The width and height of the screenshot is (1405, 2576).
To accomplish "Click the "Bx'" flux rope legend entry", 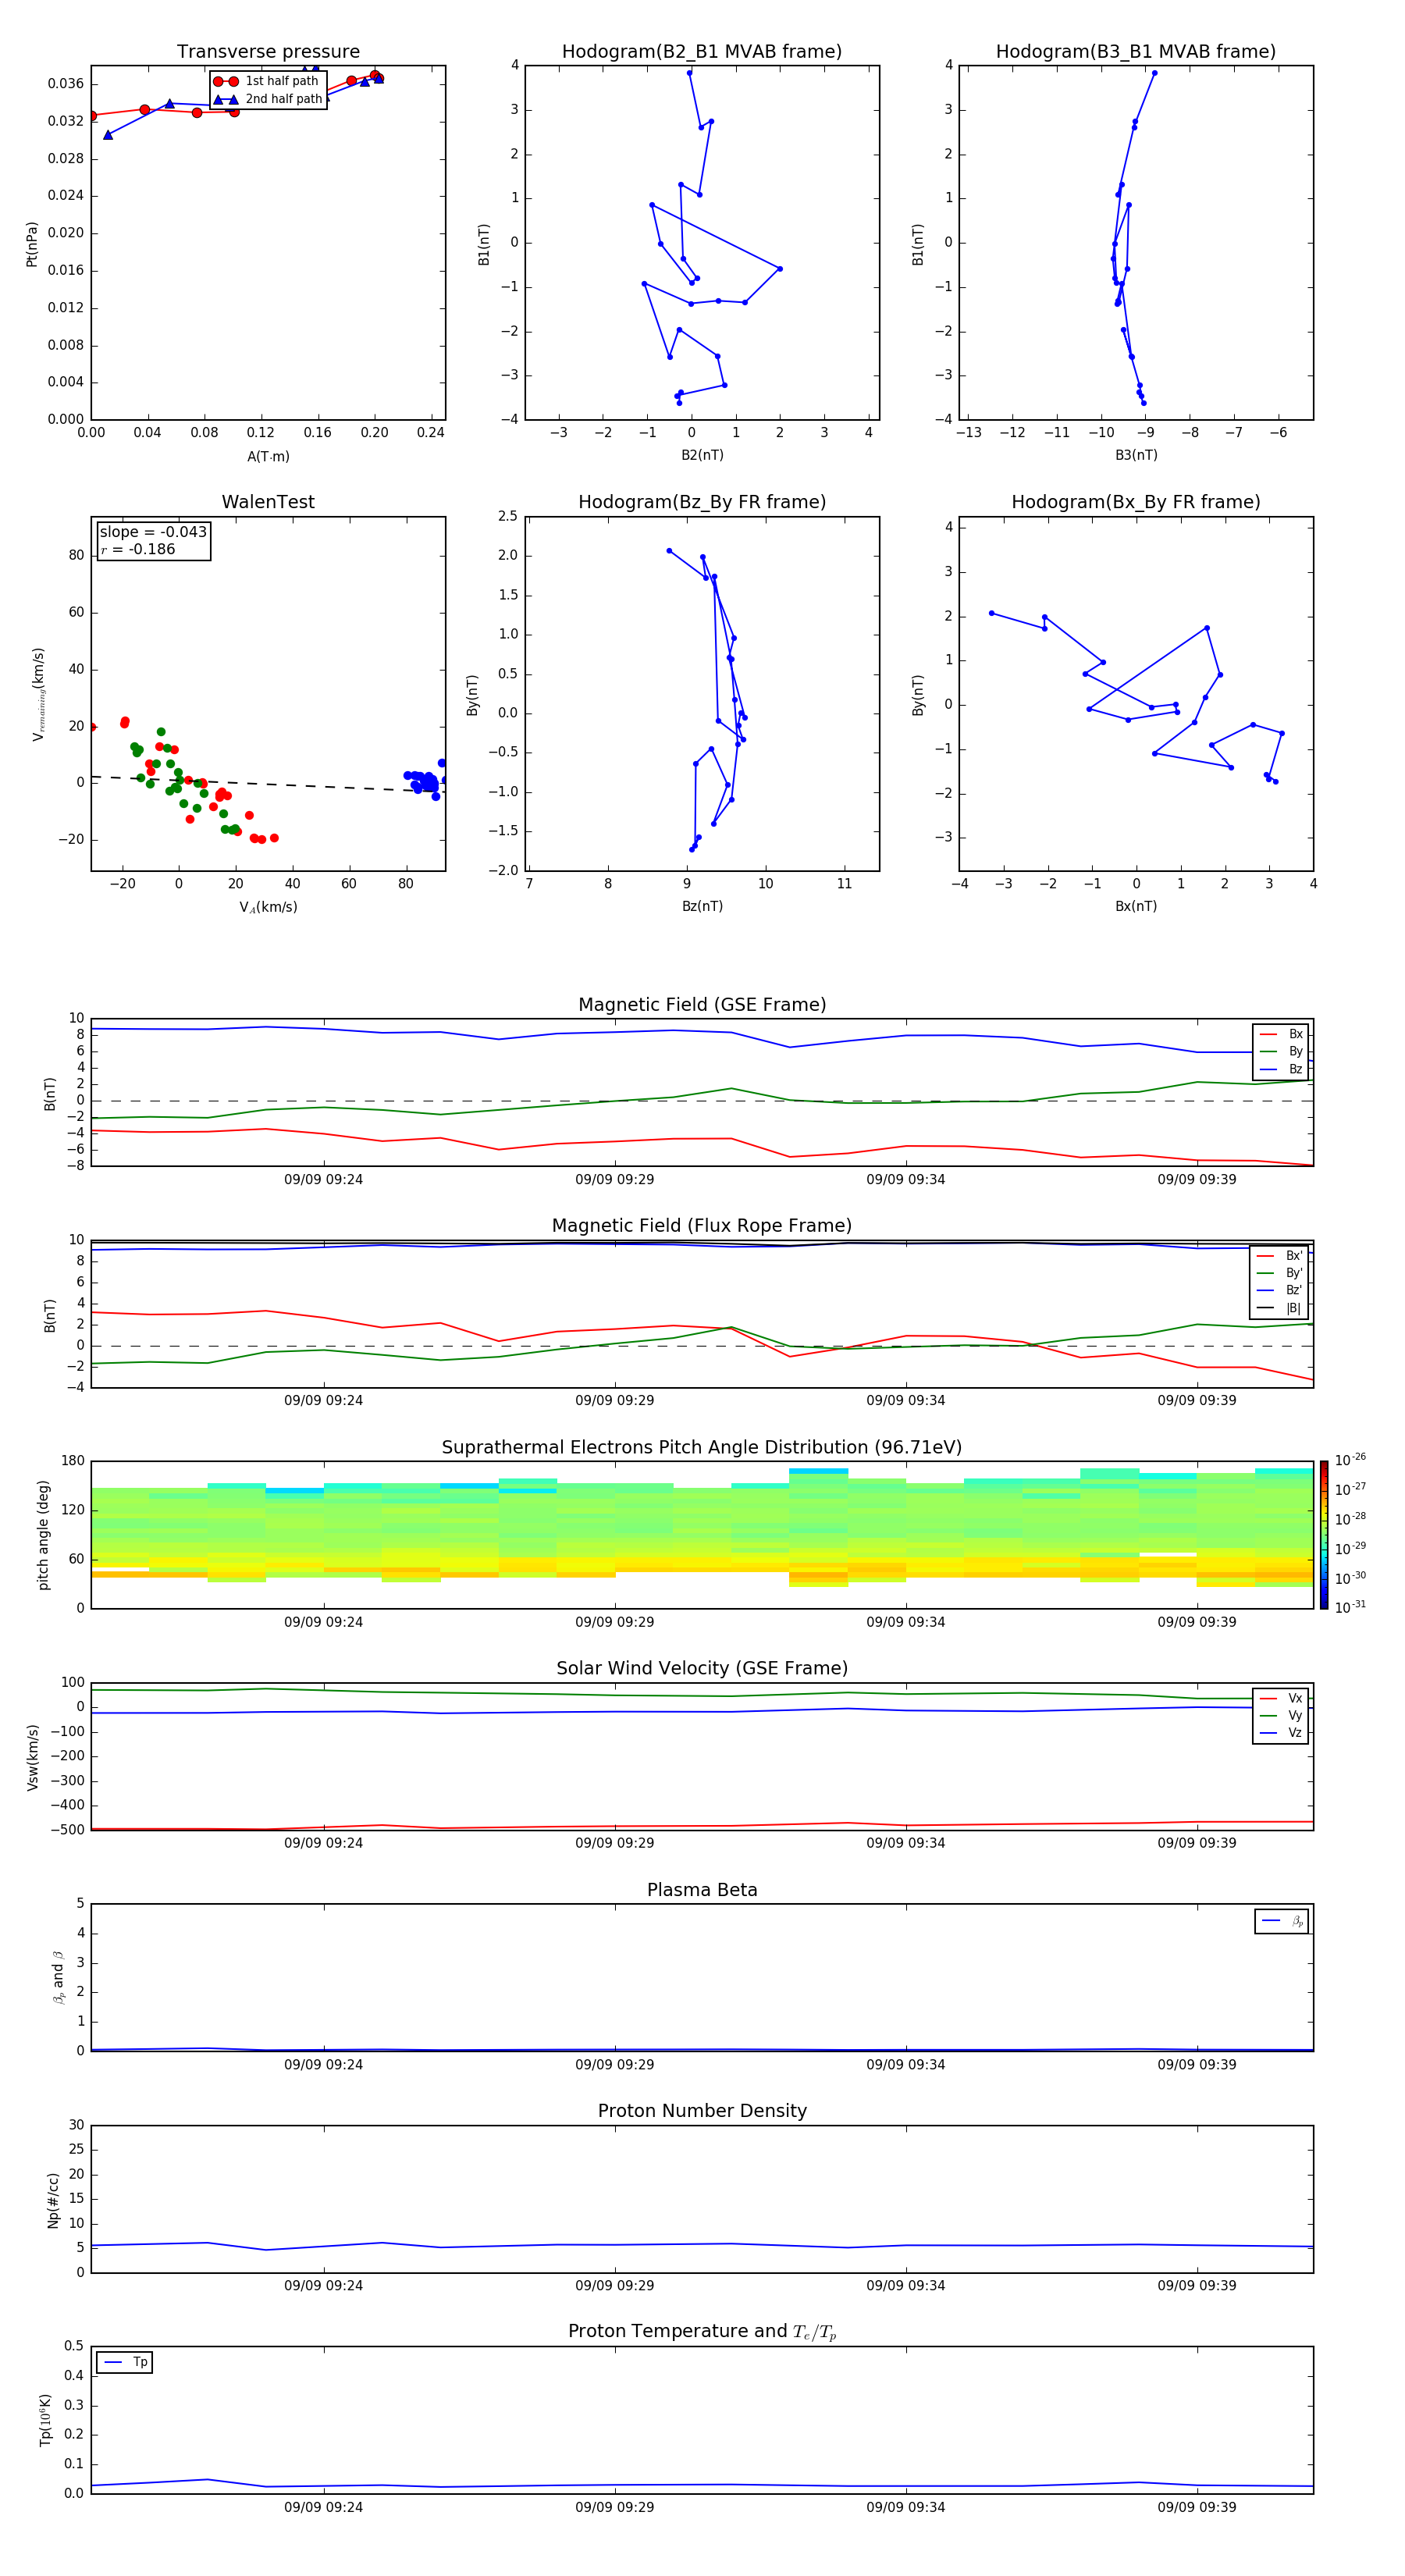I will coord(1280,1256).
